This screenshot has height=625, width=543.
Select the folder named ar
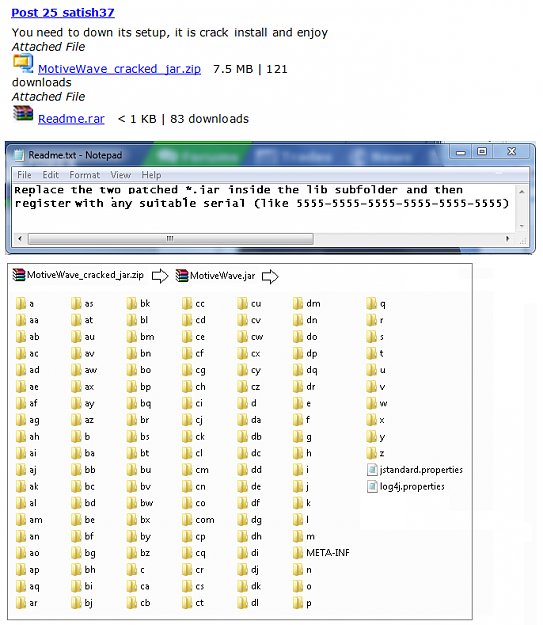point(27,603)
